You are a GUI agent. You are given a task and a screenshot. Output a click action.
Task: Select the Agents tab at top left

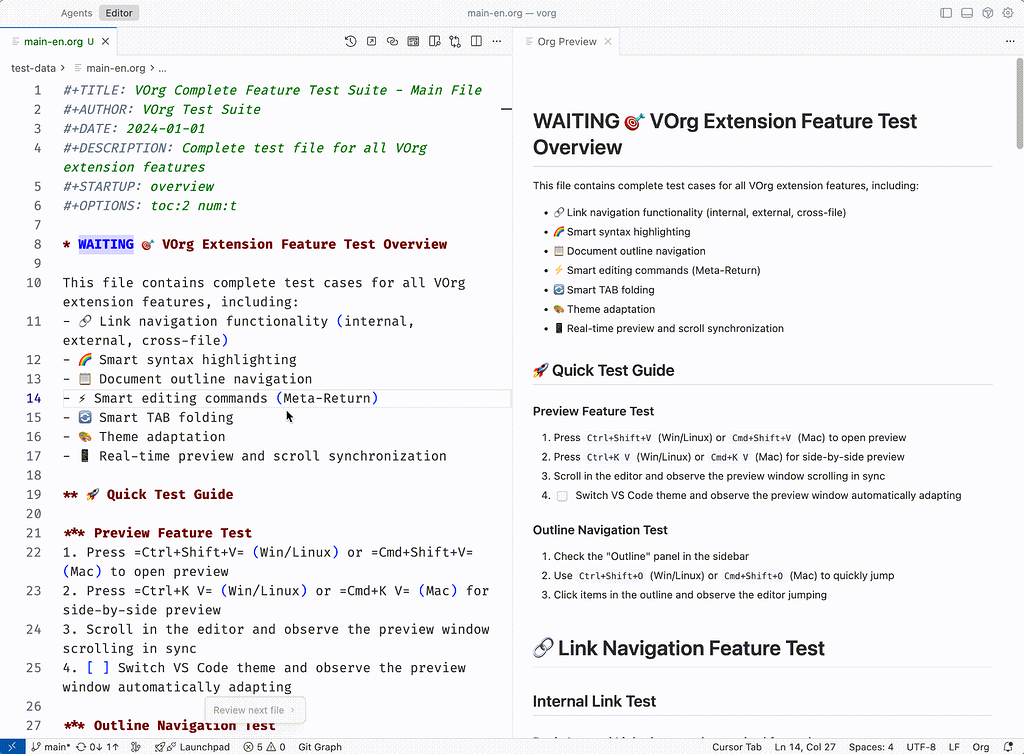[76, 13]
